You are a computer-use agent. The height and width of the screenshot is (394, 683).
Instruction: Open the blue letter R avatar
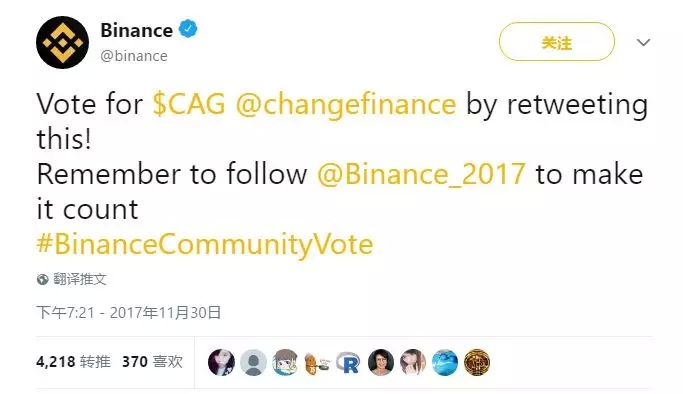[x=348, y=362]
